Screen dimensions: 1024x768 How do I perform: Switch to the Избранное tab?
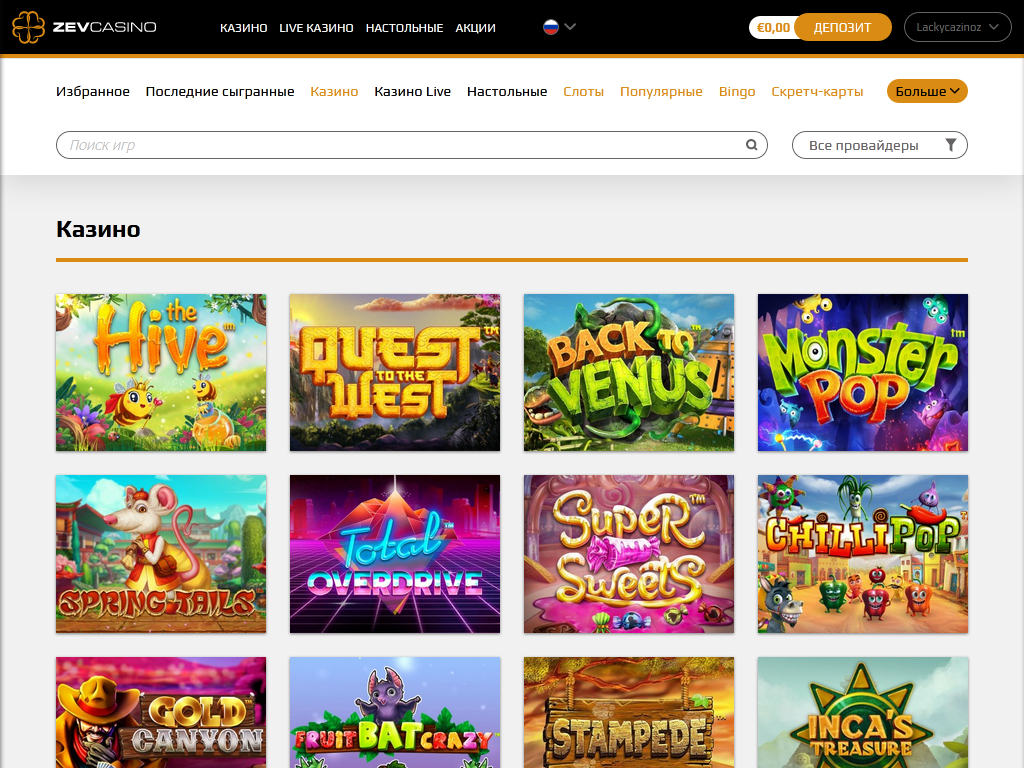[93, 91]
